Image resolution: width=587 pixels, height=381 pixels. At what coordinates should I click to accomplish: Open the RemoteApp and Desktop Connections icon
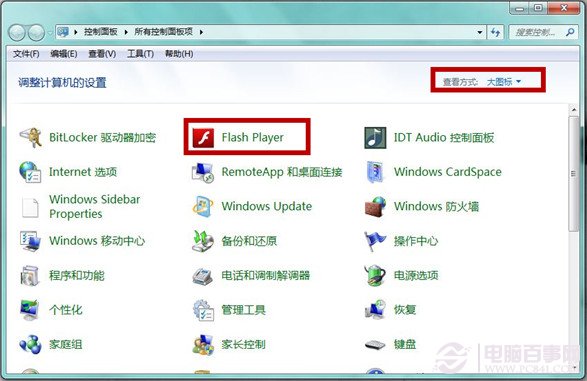(x=203, y=172)
